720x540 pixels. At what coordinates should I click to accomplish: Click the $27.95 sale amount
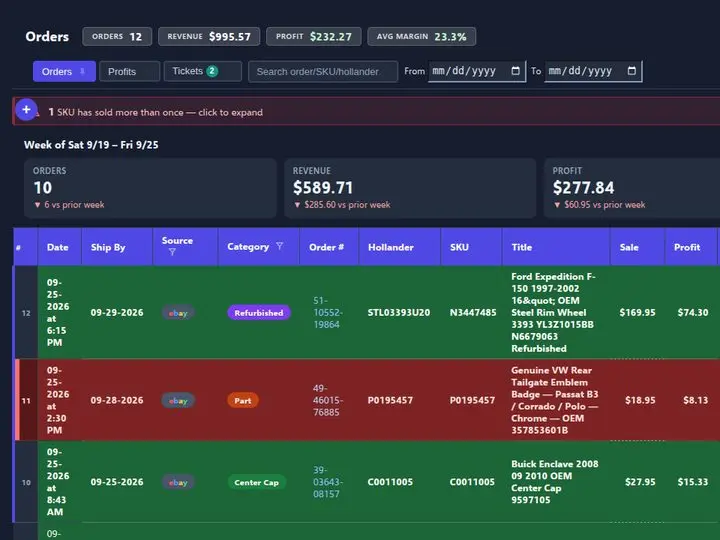click(x=640, y=482)
